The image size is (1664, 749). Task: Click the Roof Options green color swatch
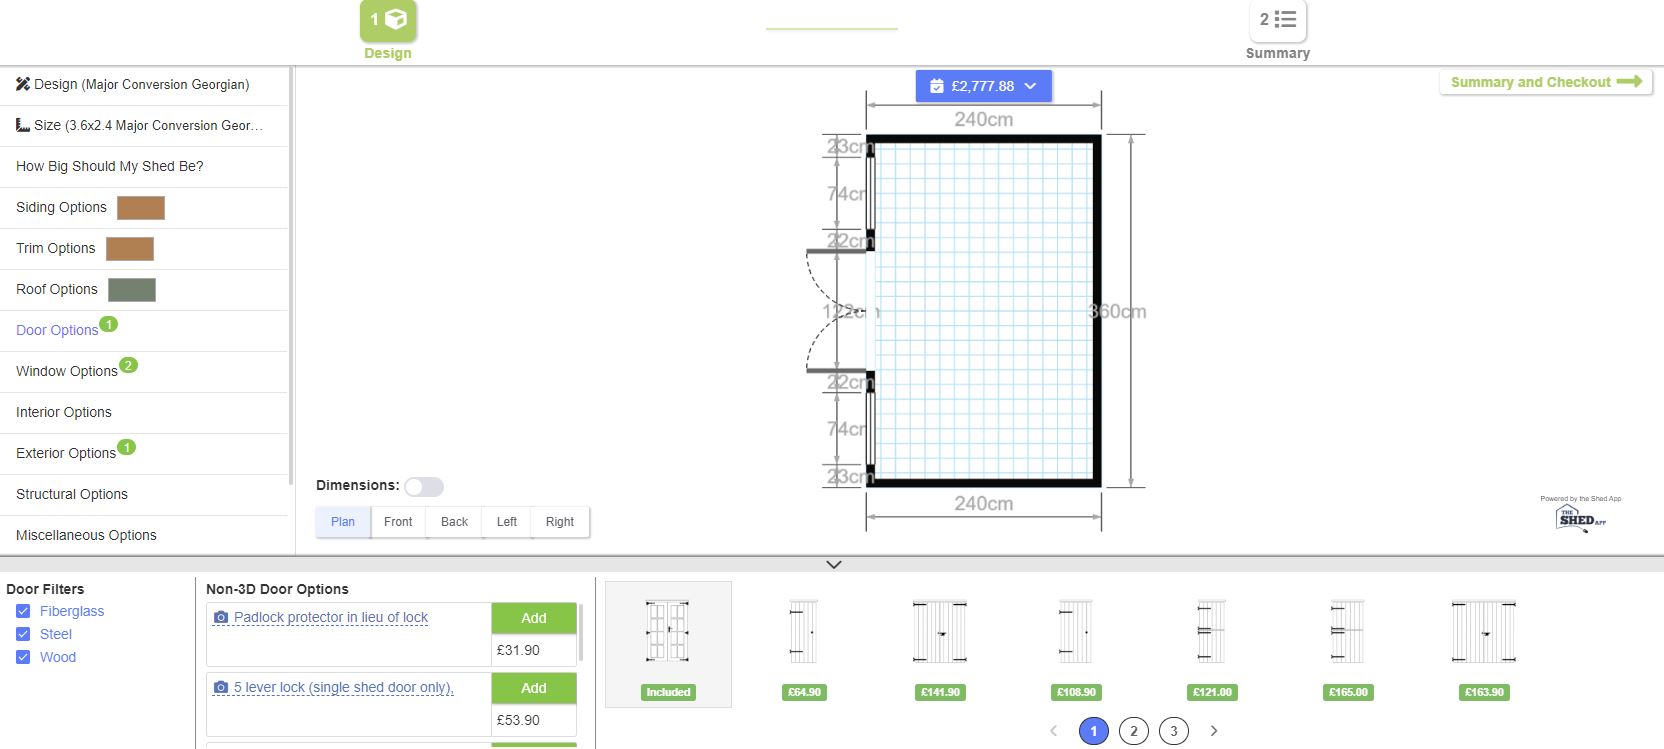tap(132, 290)
